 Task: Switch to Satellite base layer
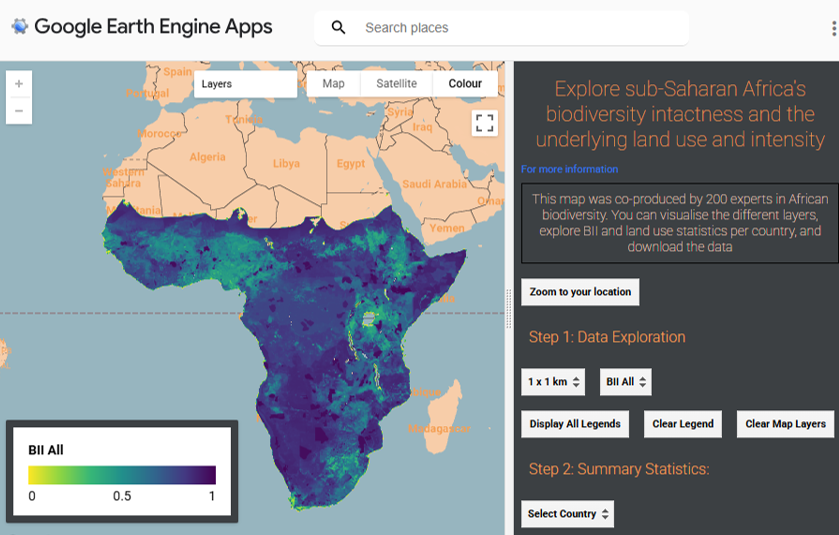[396, 84]
